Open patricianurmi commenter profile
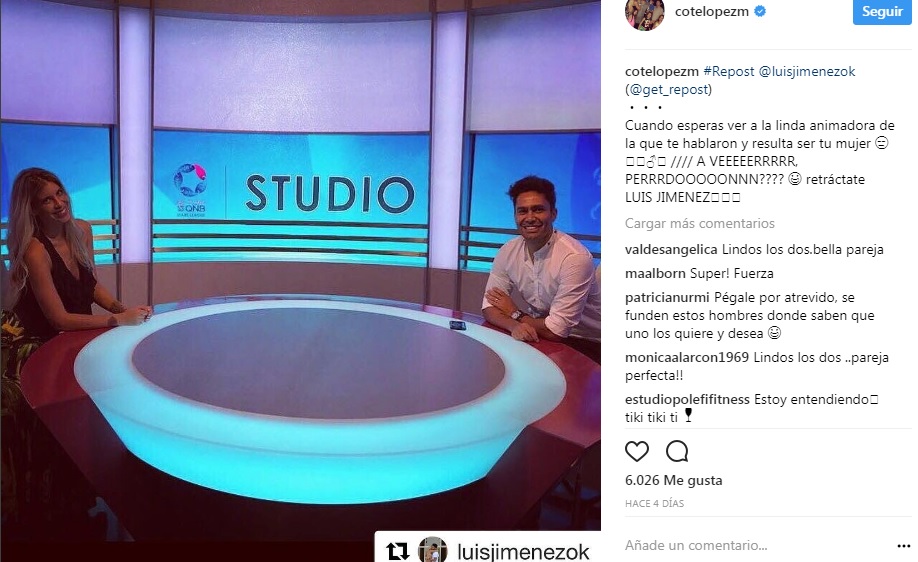The image size is (918, 562). click(x=667, y=297)
